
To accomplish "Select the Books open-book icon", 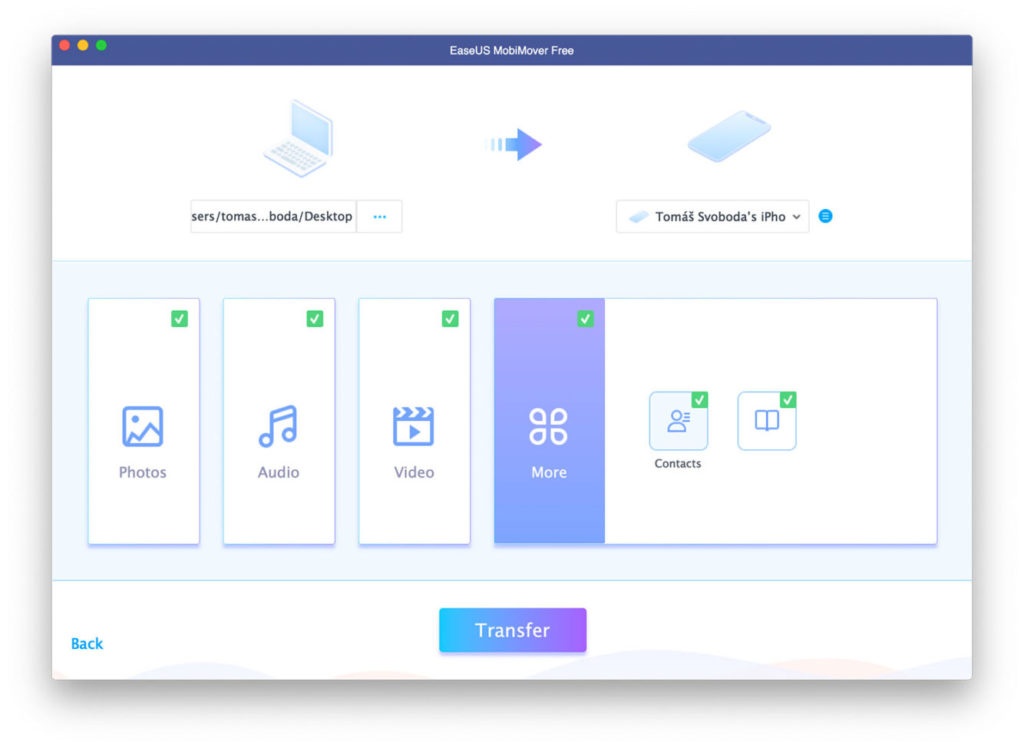I will pyautogui.click(x=767, y=421).
